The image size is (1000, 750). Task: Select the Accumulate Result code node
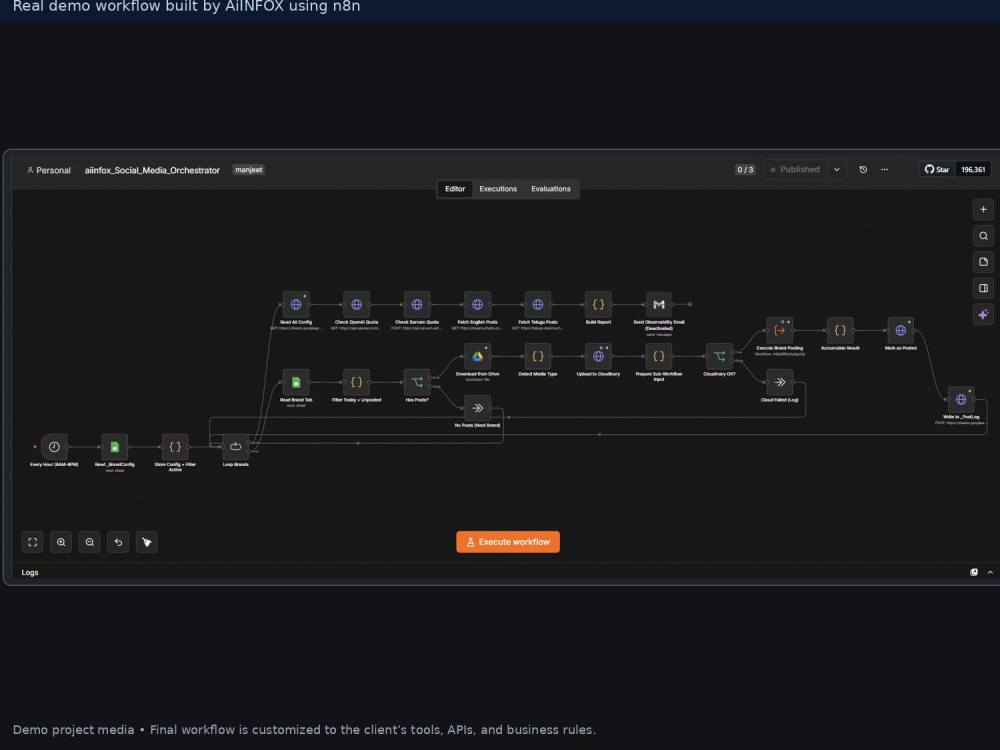pos(840,331)
